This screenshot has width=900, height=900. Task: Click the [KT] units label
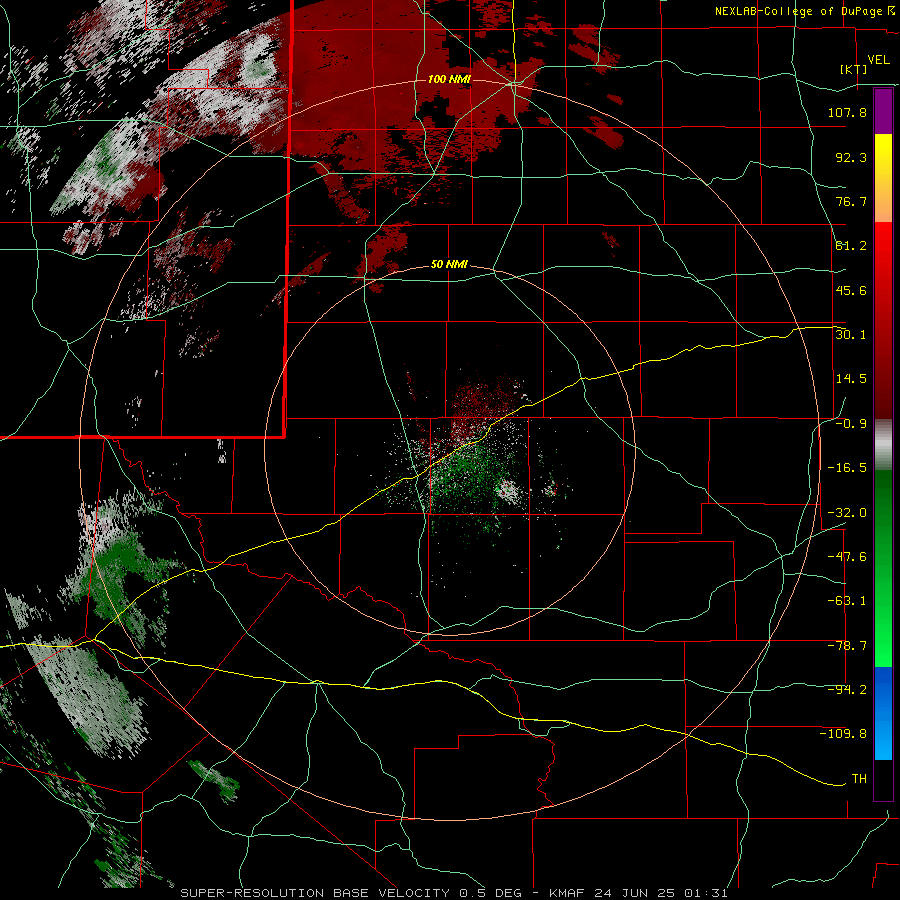854,69
